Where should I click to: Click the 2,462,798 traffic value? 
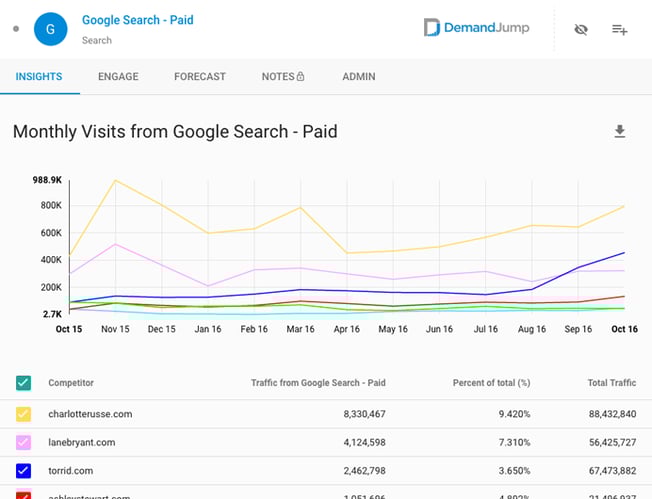(x=365, y=471)
